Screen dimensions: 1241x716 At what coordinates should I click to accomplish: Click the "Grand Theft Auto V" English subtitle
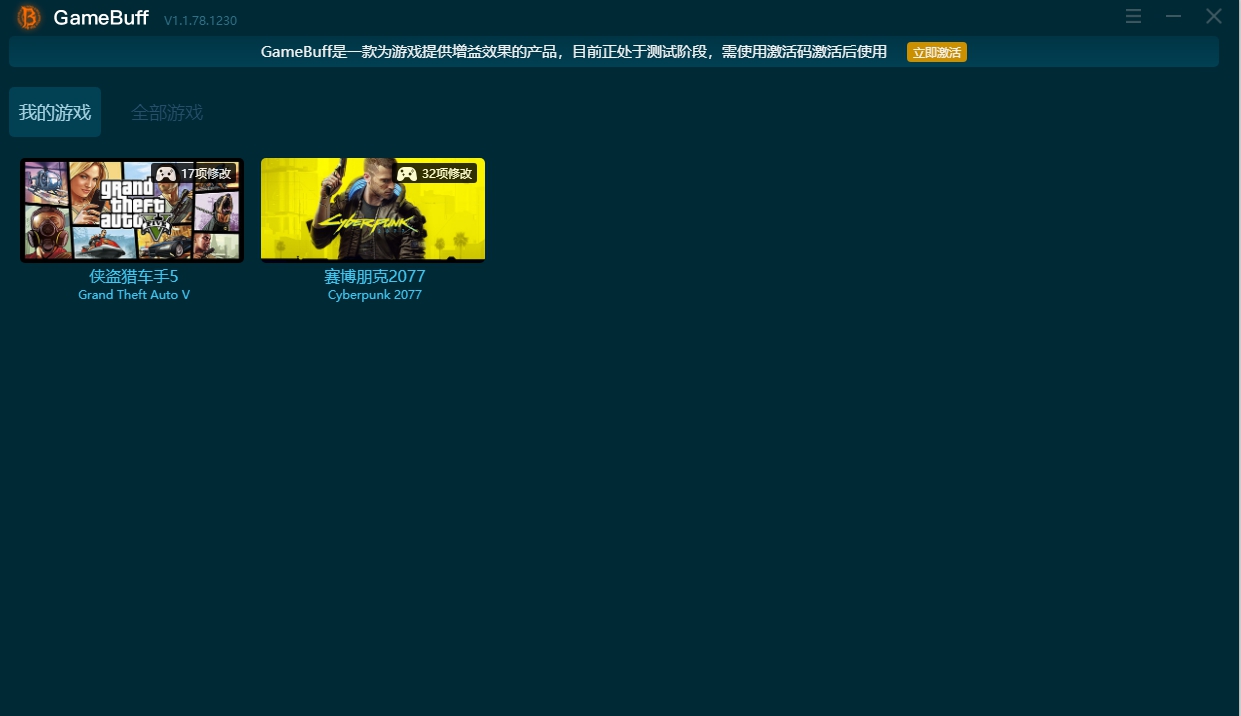coord(134,294)
